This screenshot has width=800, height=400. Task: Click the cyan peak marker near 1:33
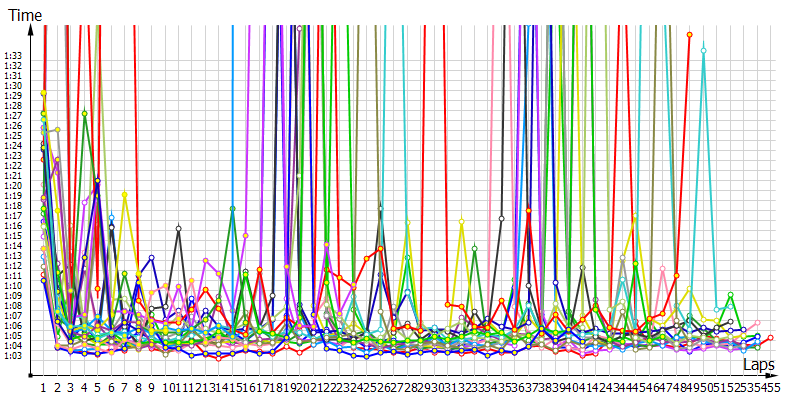click(704, 50)
